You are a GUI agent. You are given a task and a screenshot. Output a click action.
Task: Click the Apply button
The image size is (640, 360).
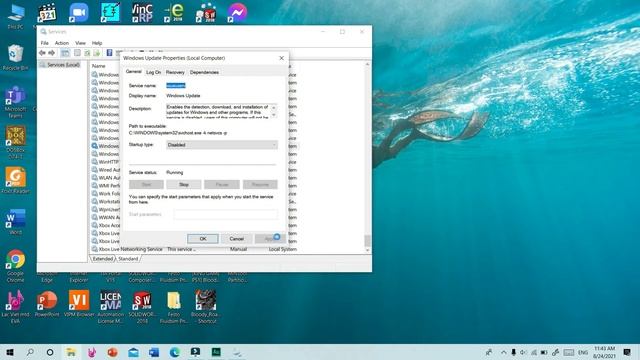(x=270, y=239)
